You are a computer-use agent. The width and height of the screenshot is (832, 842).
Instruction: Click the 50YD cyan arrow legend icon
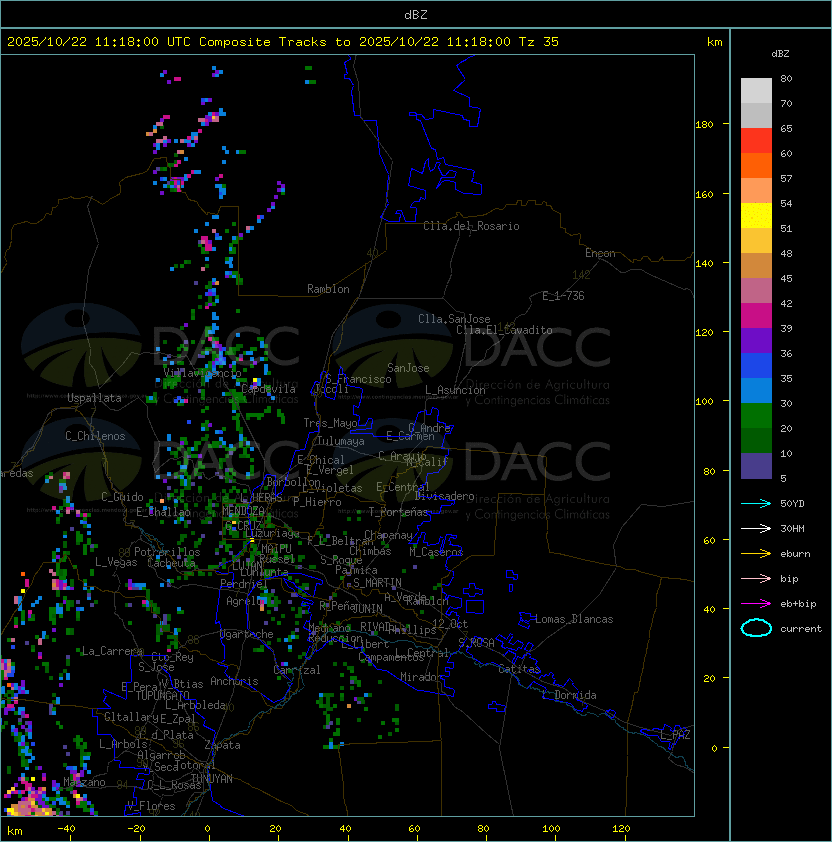756,503
